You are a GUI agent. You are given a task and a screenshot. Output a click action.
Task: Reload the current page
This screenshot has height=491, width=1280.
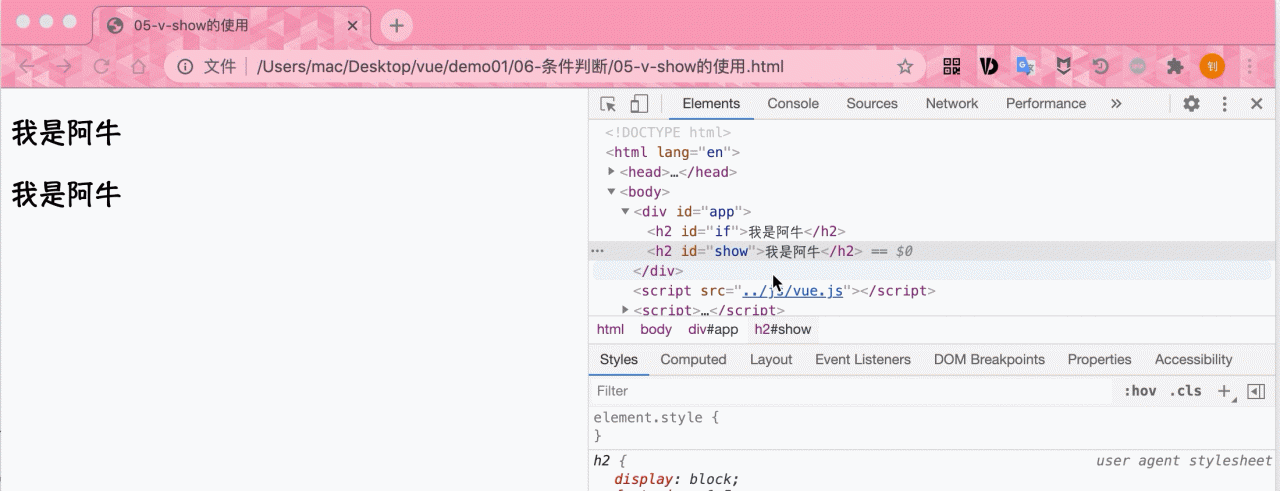(101, 67)
